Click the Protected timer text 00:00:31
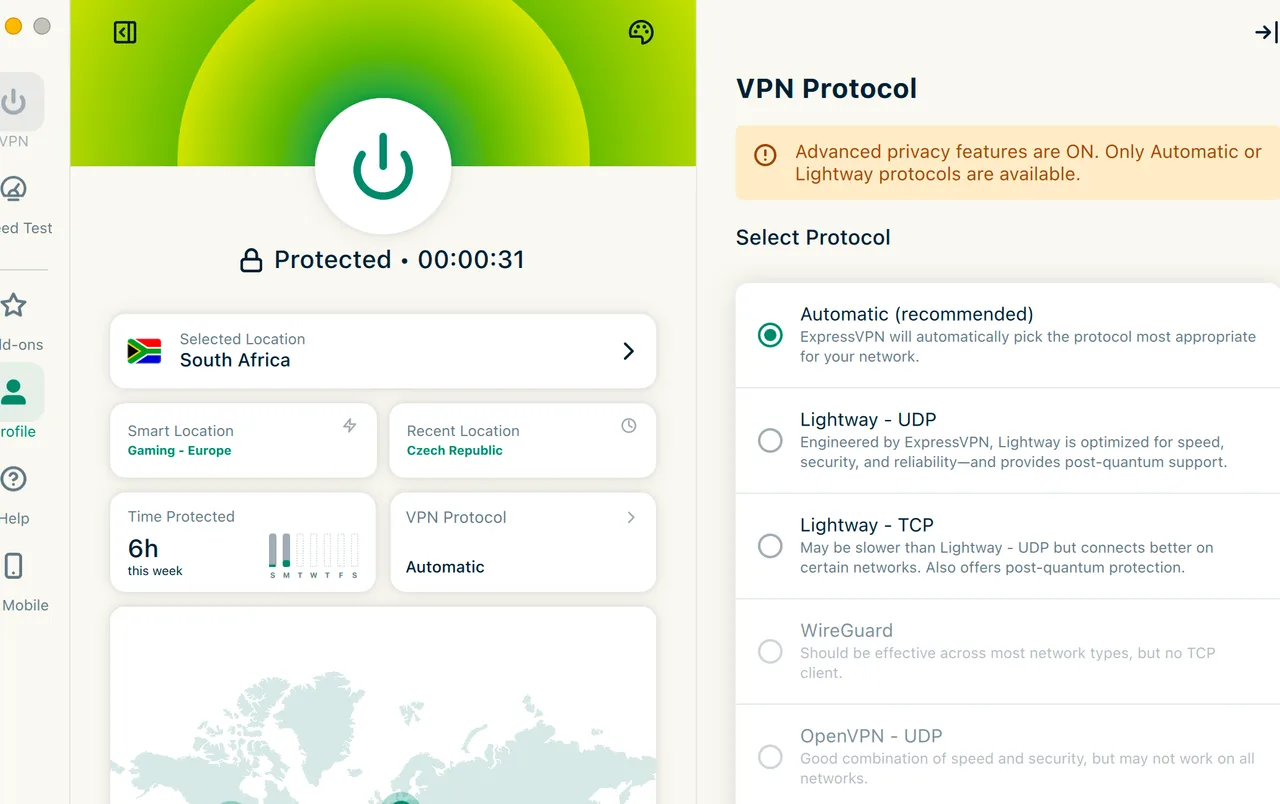Image resolution: width=1280 pixels, height=804 pixels. (471, 260)
